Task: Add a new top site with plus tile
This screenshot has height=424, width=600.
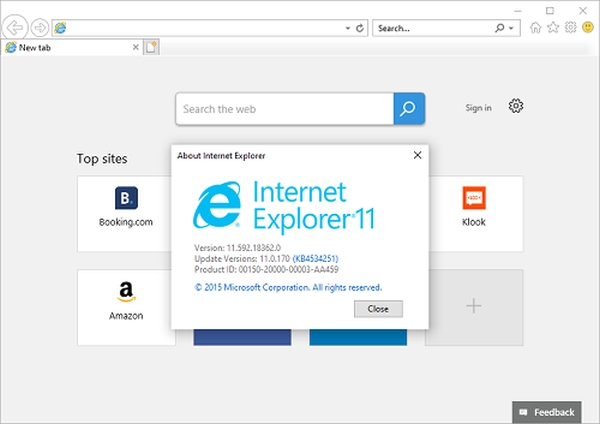Action: coord(474,307)
